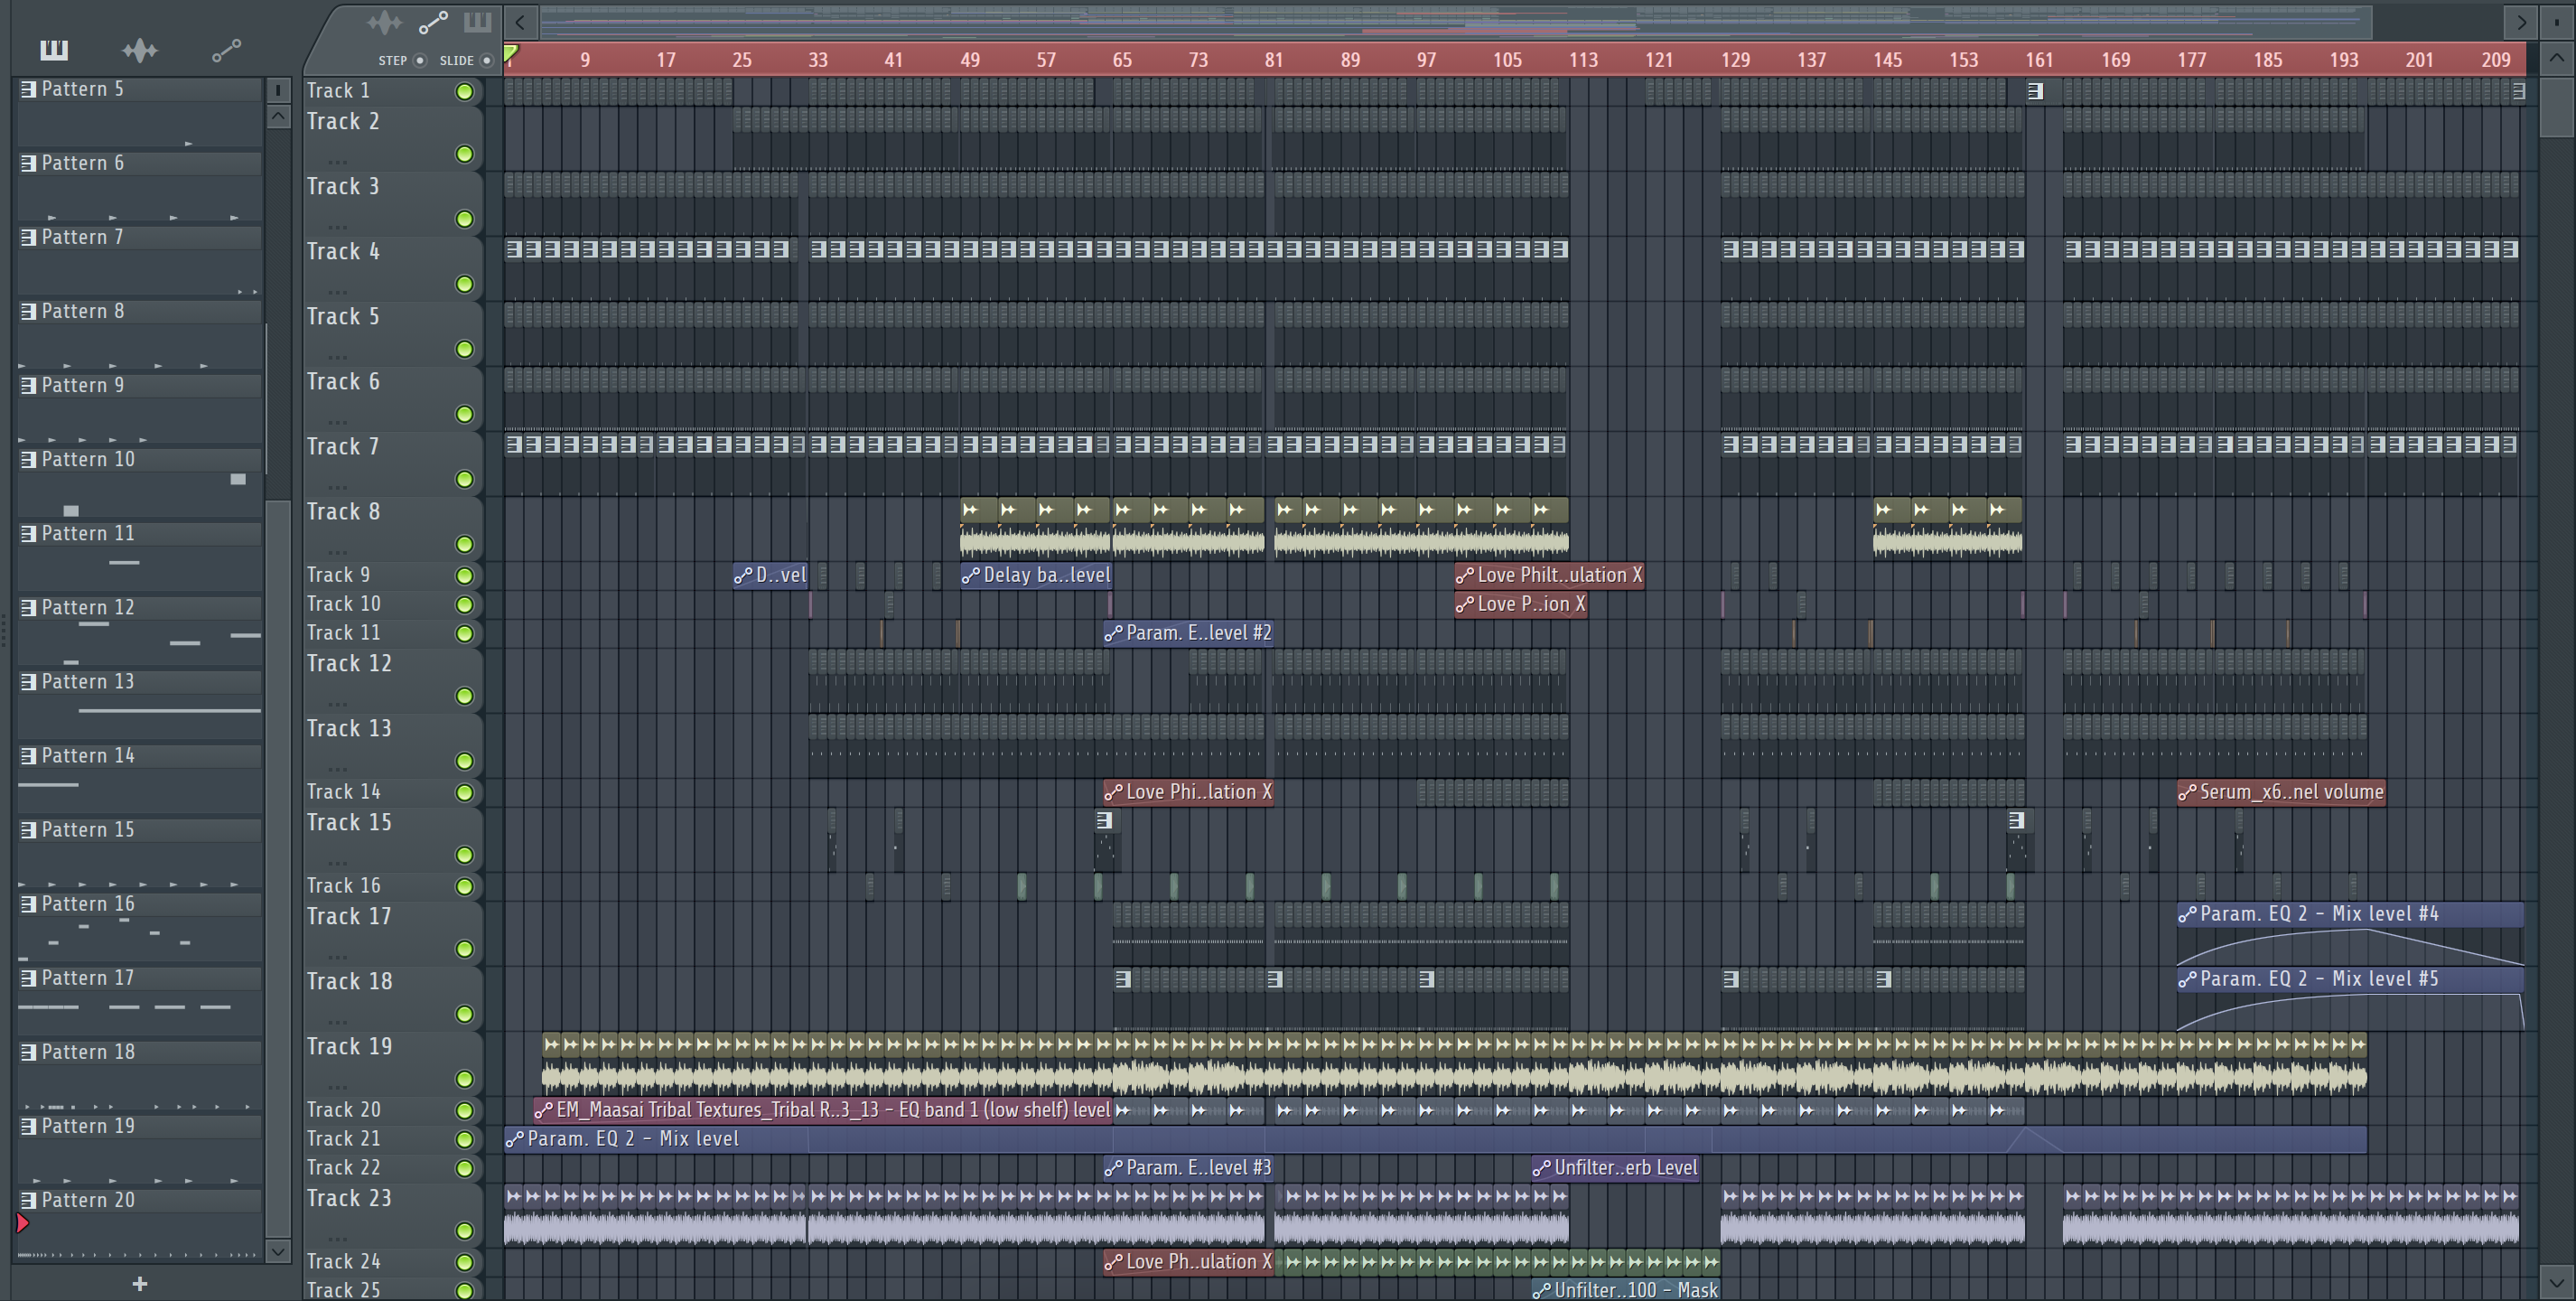The width and height of the screenshot is (2576, 1301).
Task: Show audio clips in picker panel
Action: point(140,49)
